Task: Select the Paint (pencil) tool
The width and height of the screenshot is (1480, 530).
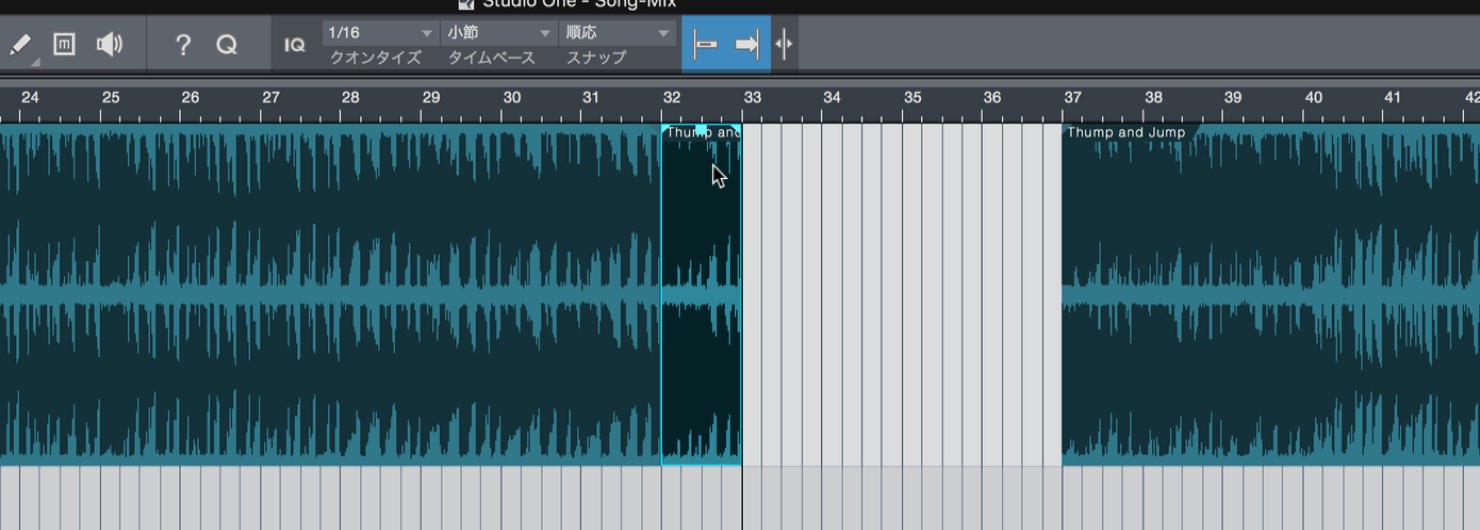Action: (x=20, y=45)
